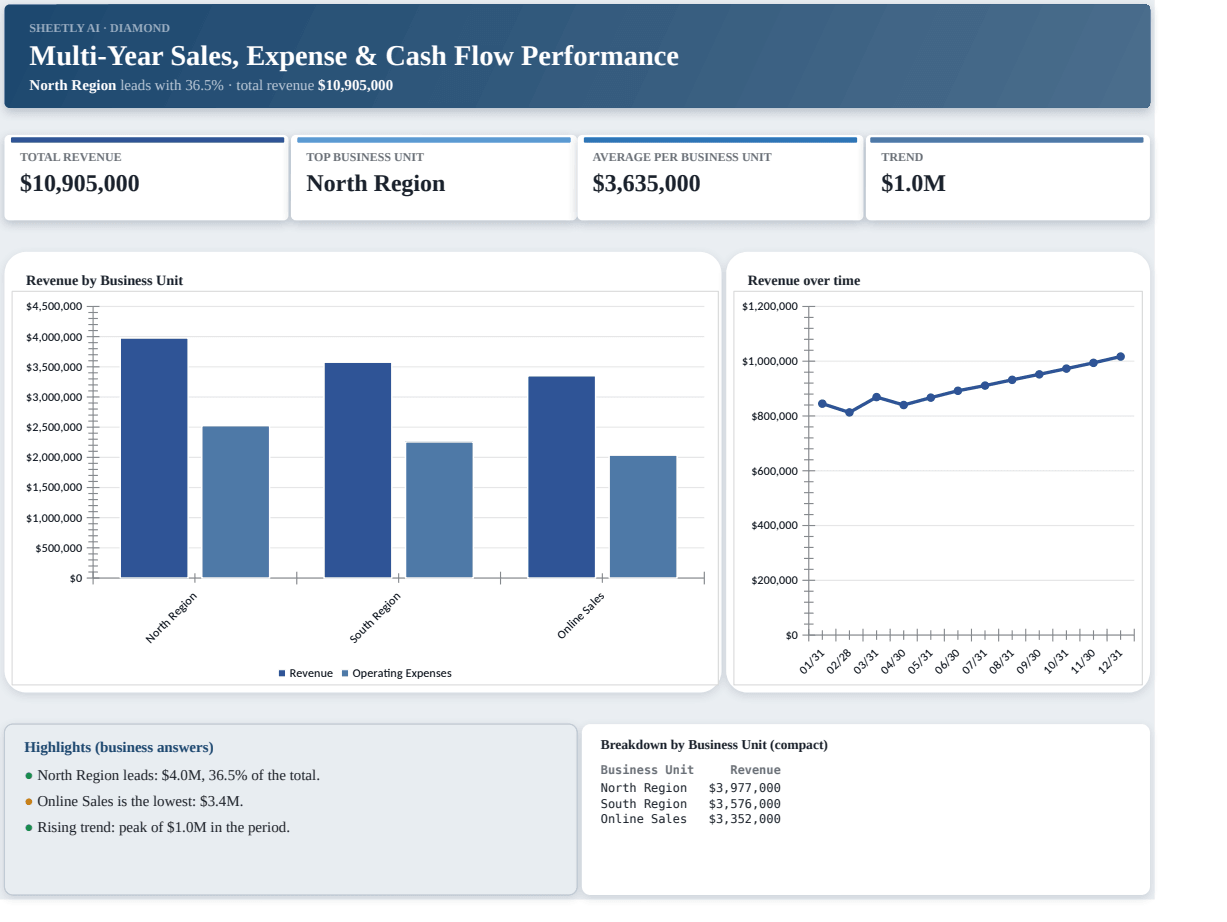Click the 12/31 data point on line chart
The height and width of the screenshot is (922, 1227).
(x=1120, y=357)
